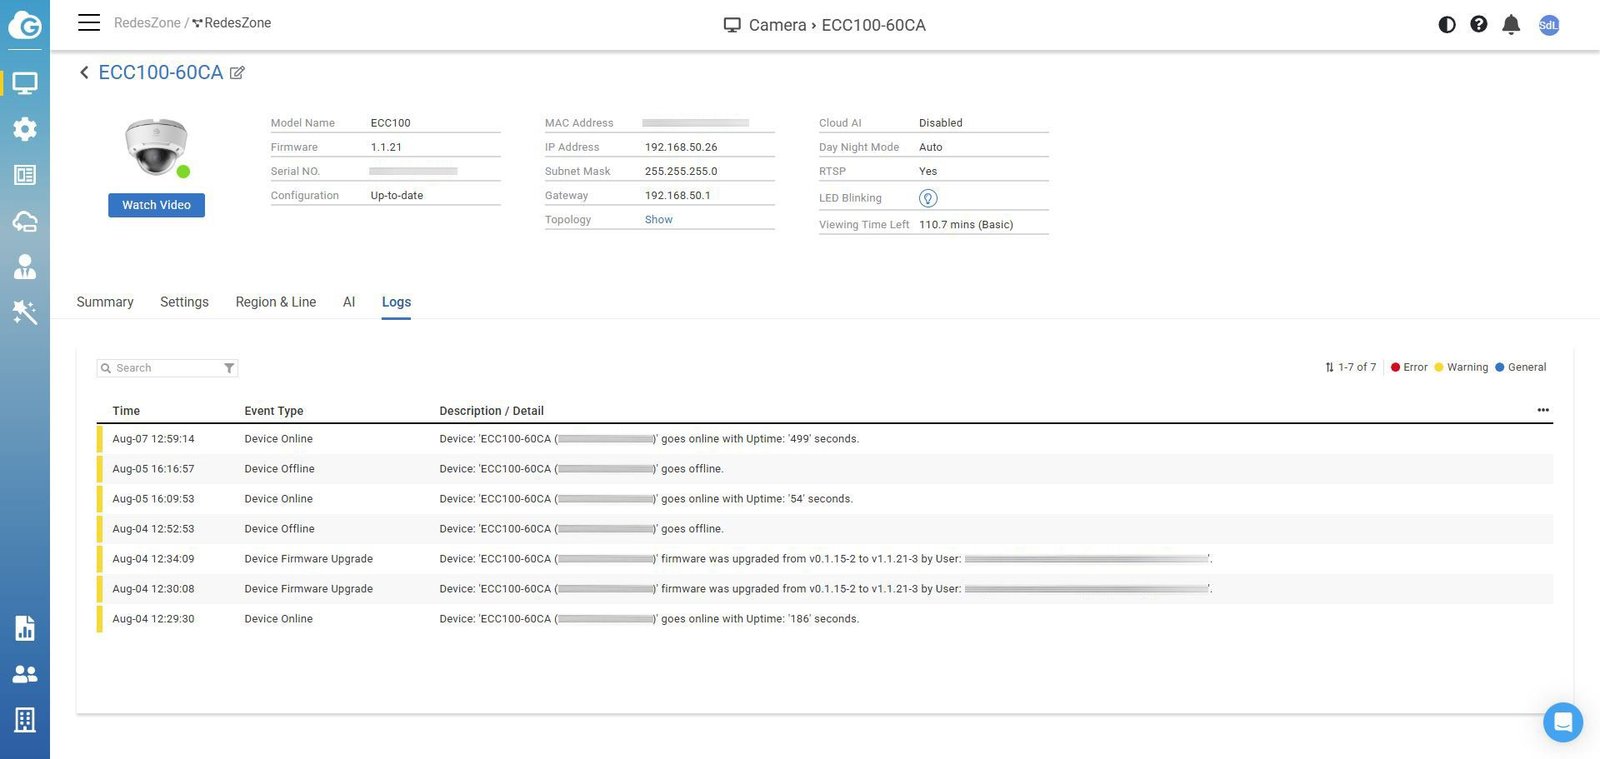Open the chat support bubble

pyautogui.click(x=1562, y=722)
